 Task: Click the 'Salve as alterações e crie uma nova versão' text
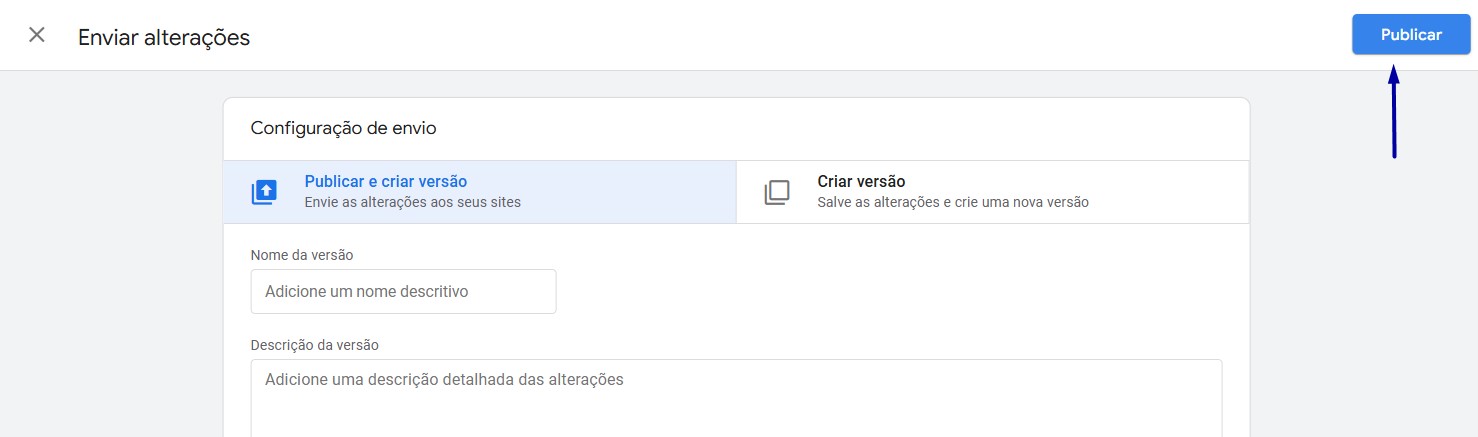point(953,202)
